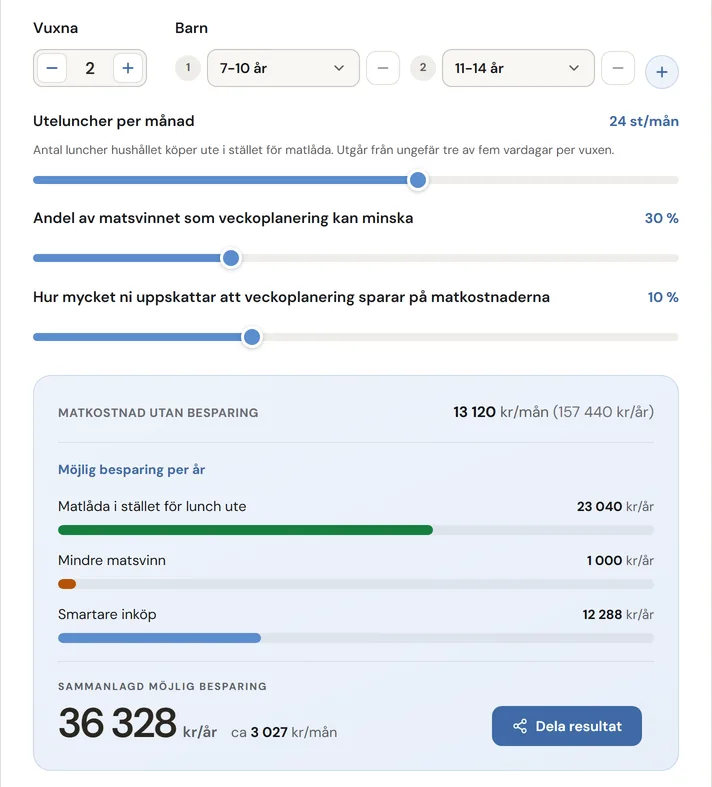Open the child 2 age dropdown (11–14 år)
The height and width of the screenshot is (787, 712).
(x=518, y=68)
